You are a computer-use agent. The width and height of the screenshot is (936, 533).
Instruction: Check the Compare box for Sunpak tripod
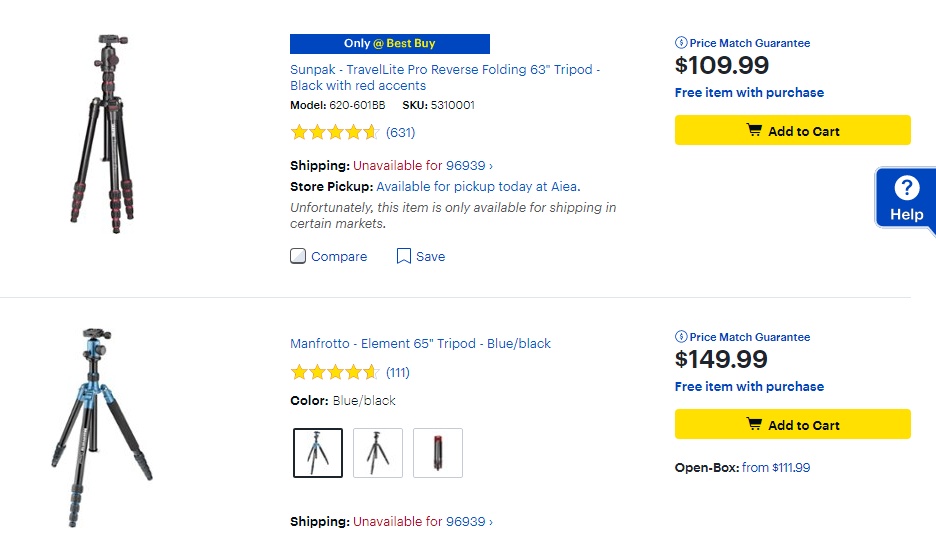pyautogui.click(x=298, y=256)
